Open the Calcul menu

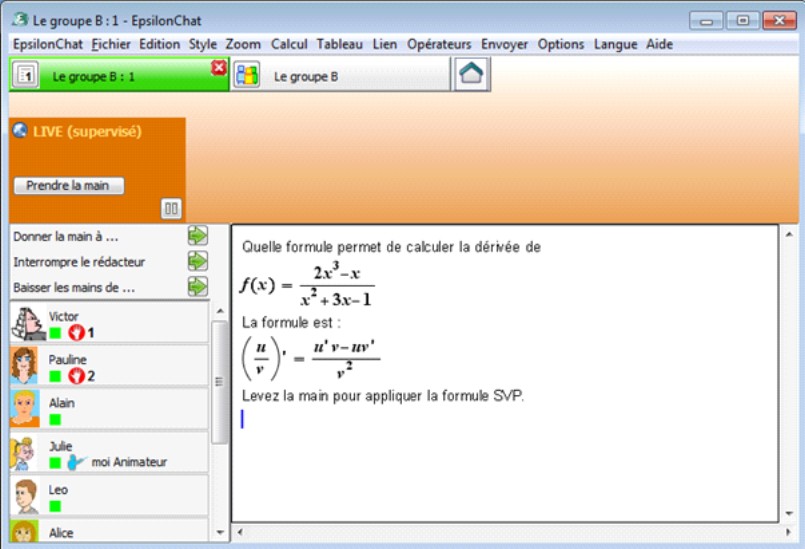tap(289, 44)
